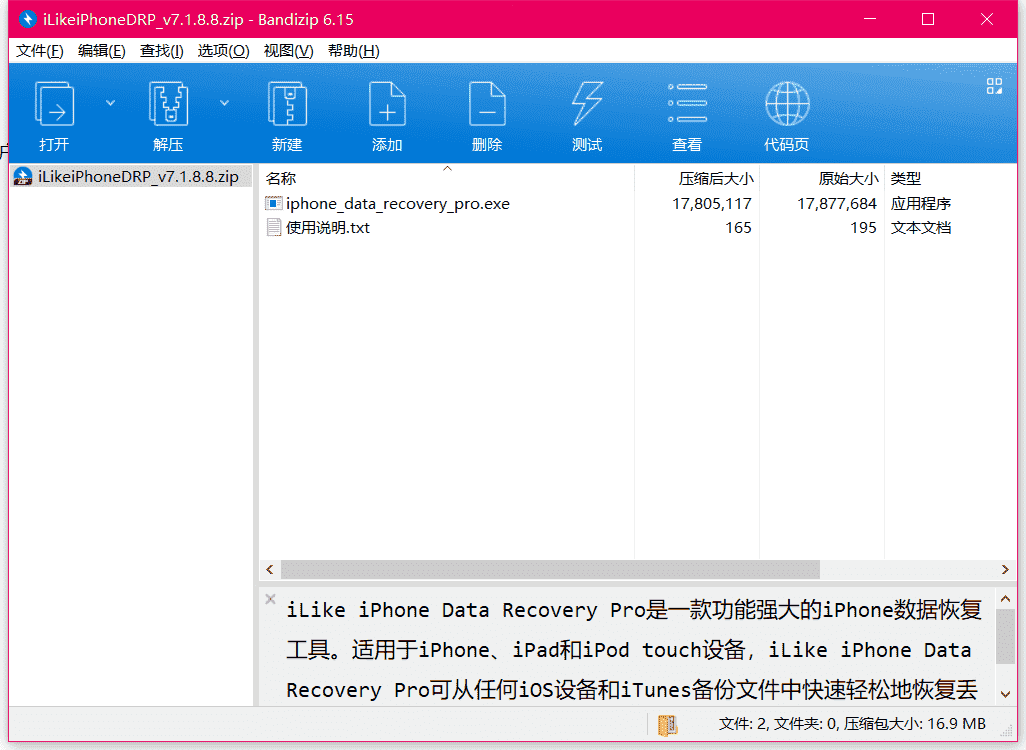Click the archive comment description text
Image resolution: width=1026 pixels, height=750 pixels.
click(x=633, y=649)
